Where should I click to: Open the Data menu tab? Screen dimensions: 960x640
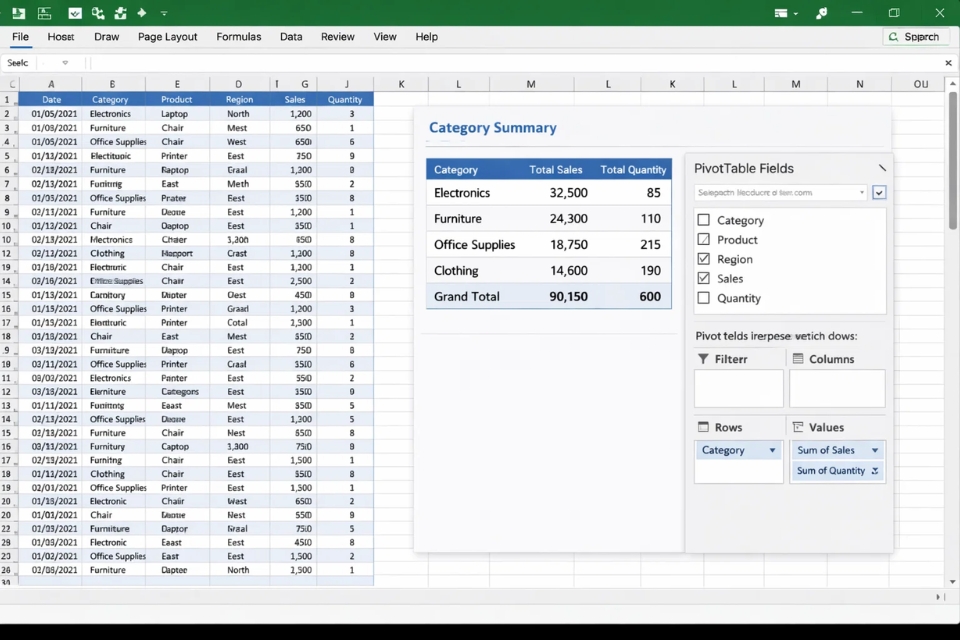click(x=291, y=36)
